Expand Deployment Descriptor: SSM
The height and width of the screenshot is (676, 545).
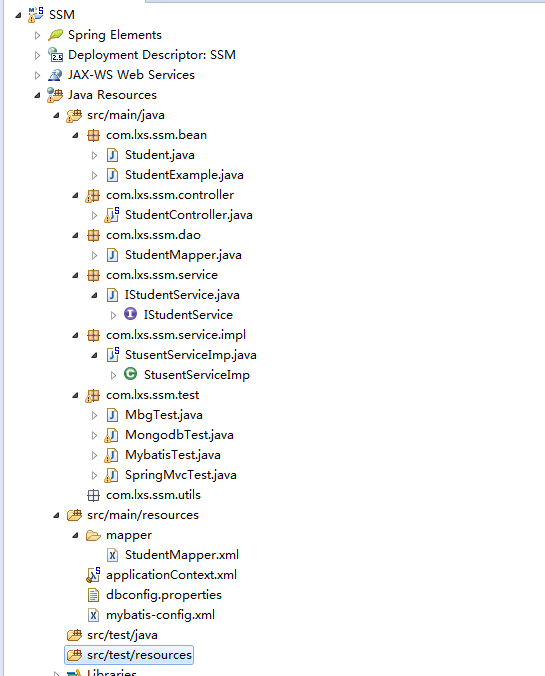point(38,55)
